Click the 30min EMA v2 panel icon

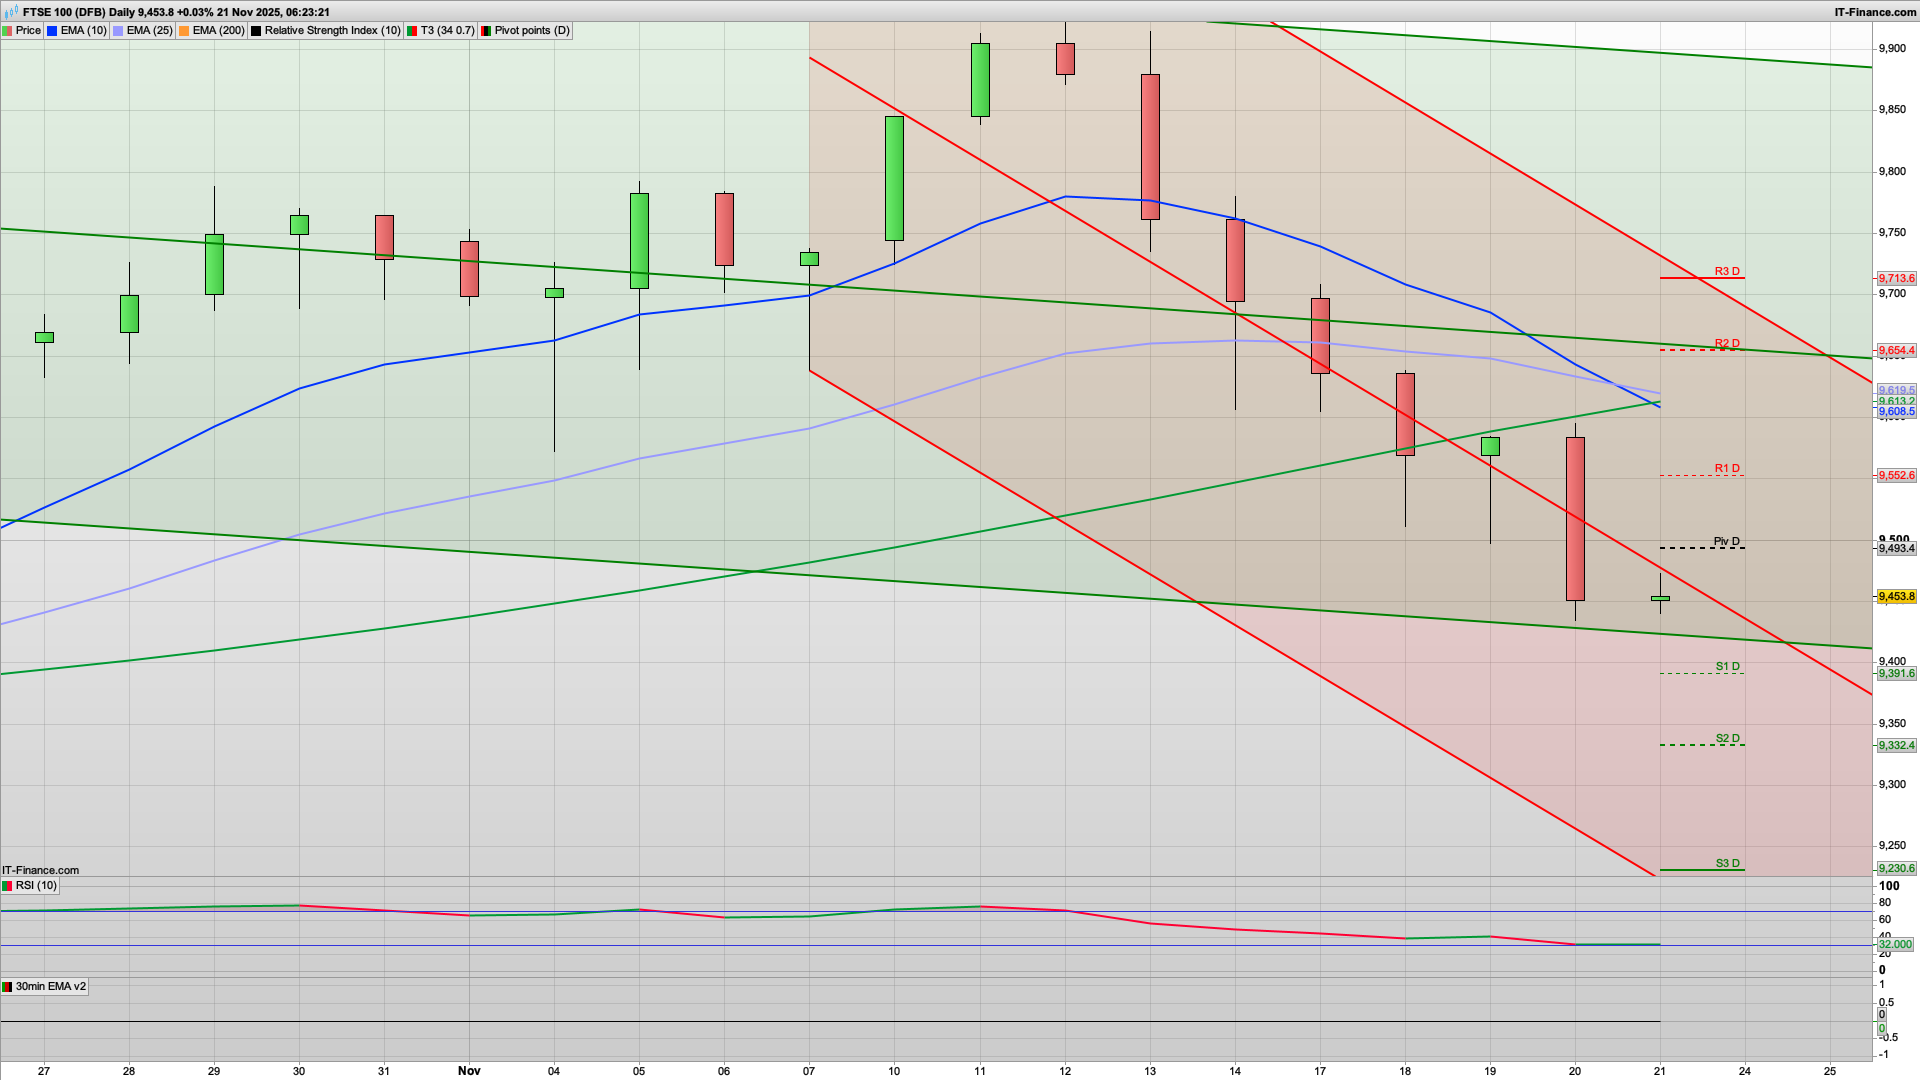8,988
